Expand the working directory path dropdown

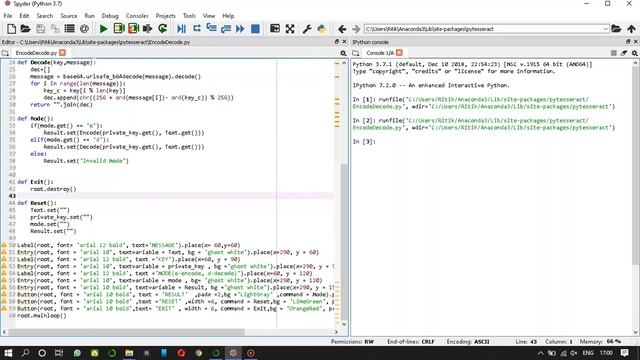click(605, 29)
